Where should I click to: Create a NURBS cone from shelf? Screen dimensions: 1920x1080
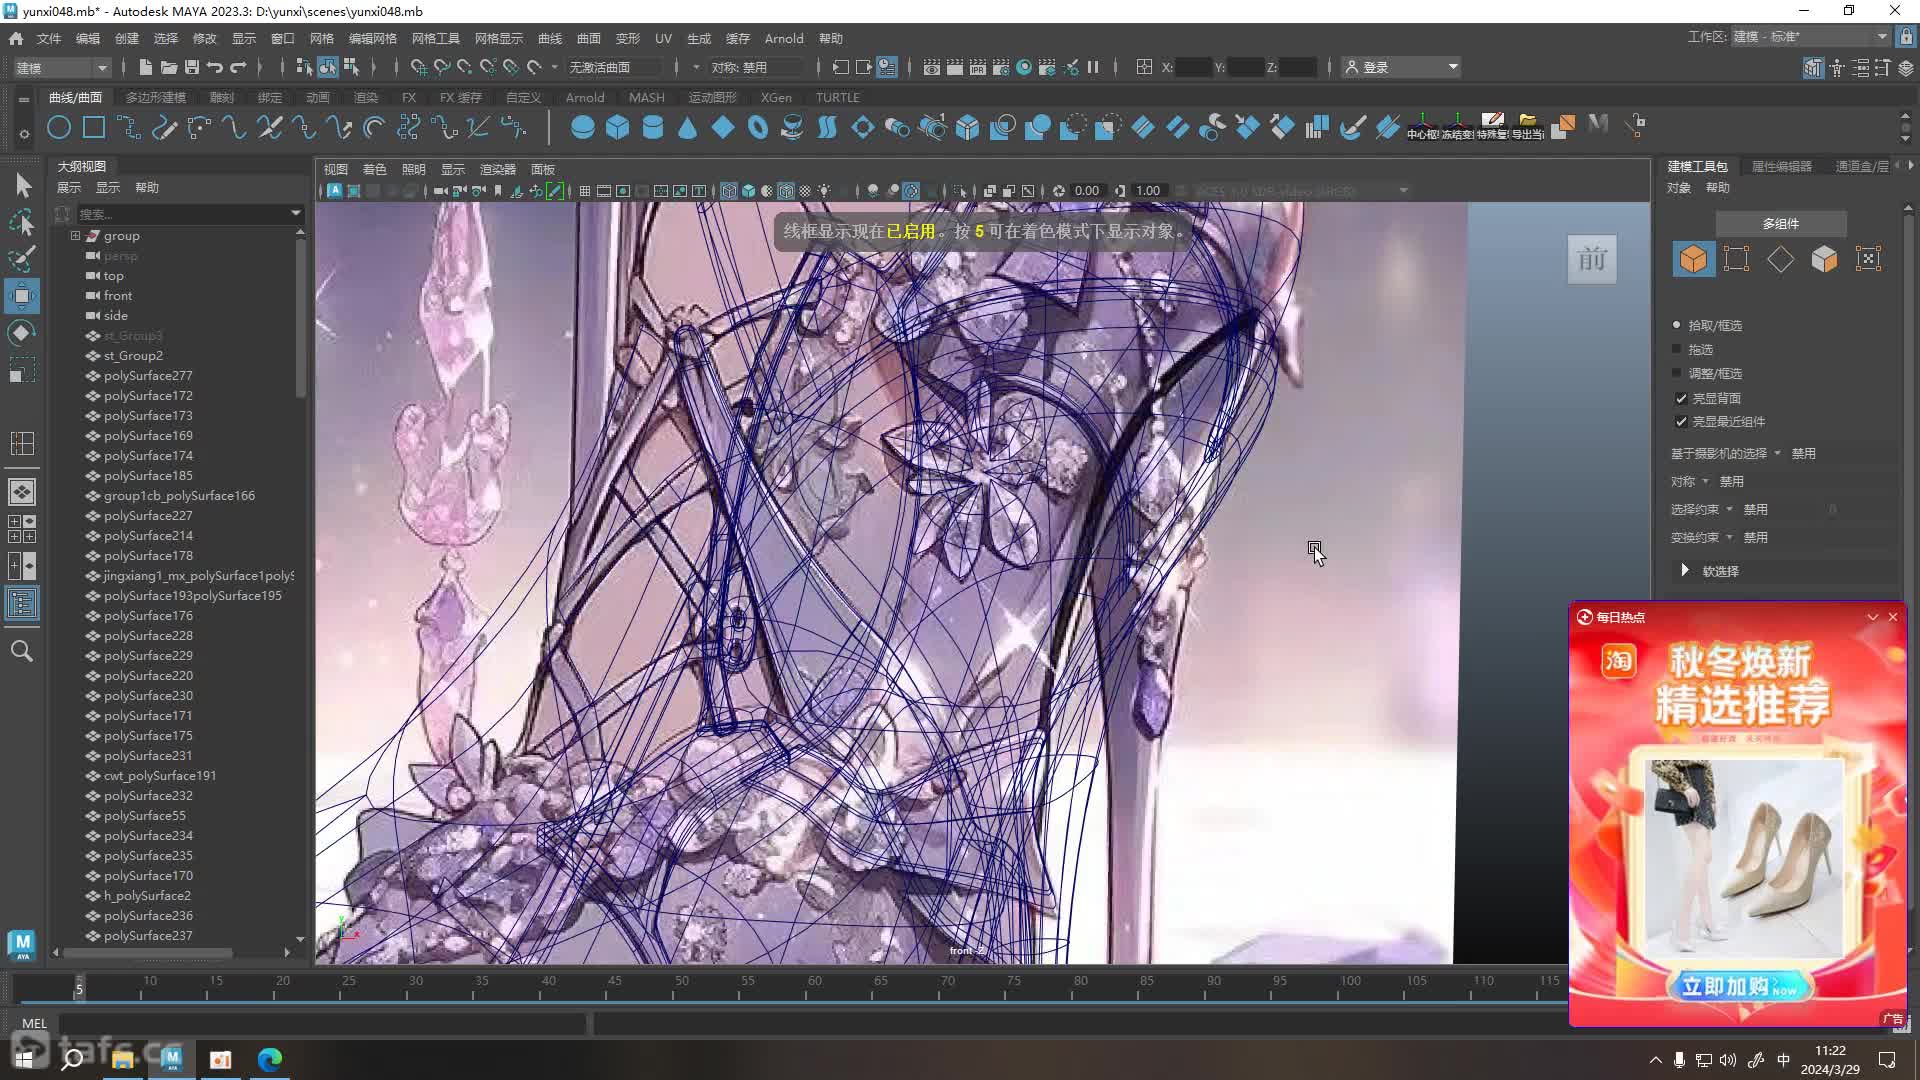687,127
